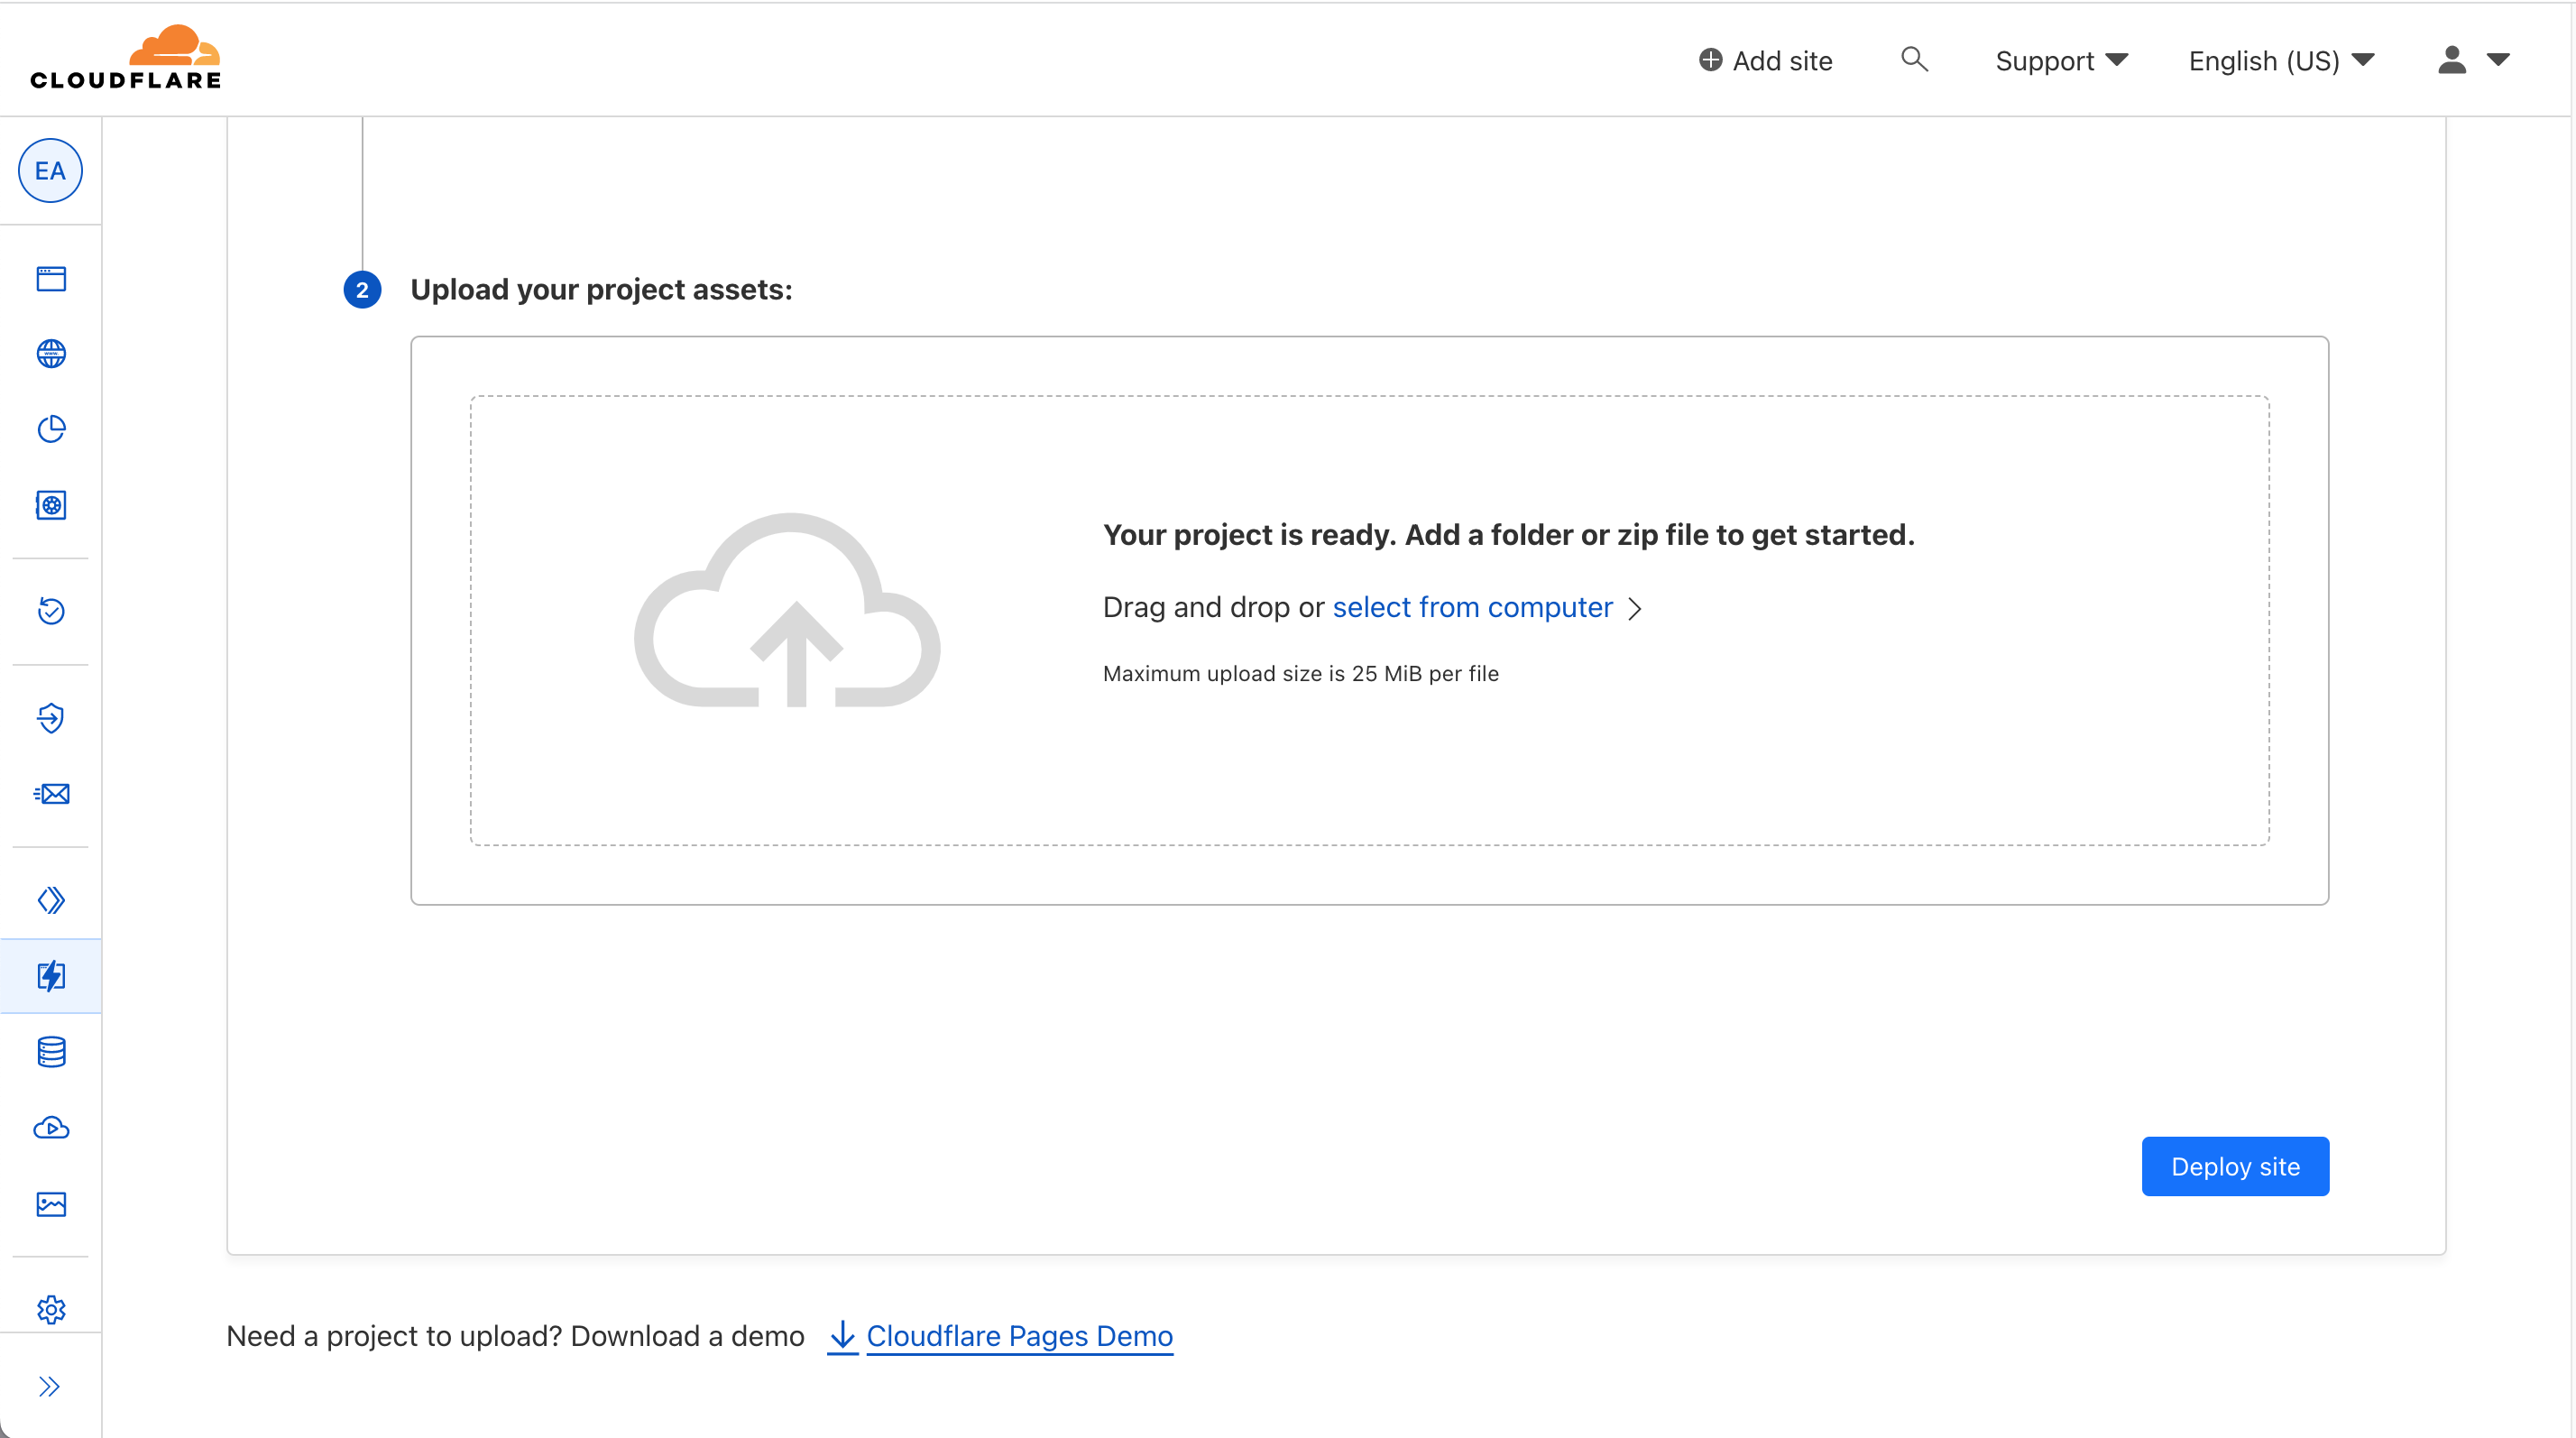Open the R2 database storage icon

(x=51, y=1052)
